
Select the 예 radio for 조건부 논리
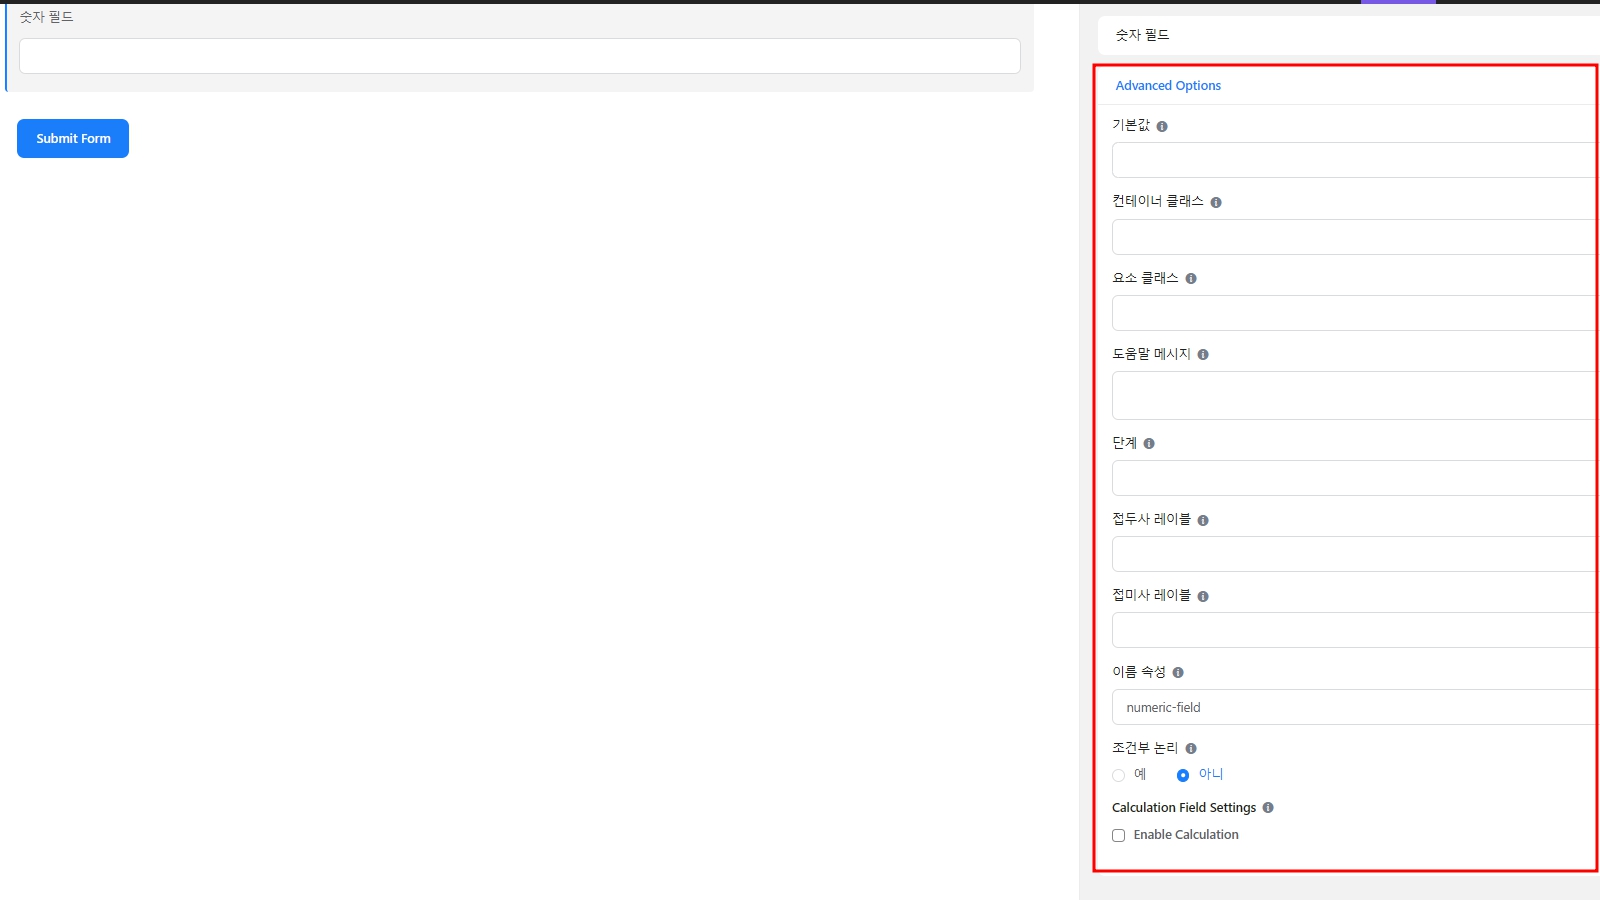1119,775
